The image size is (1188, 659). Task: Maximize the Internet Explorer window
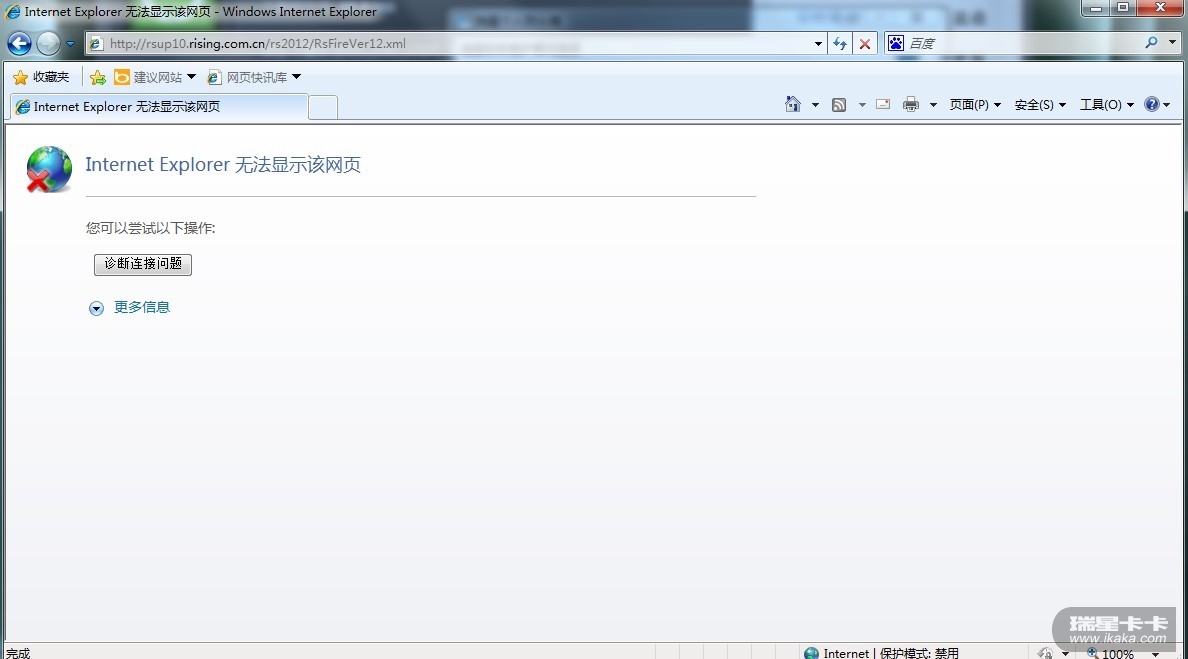click(x=1123, y=8)
